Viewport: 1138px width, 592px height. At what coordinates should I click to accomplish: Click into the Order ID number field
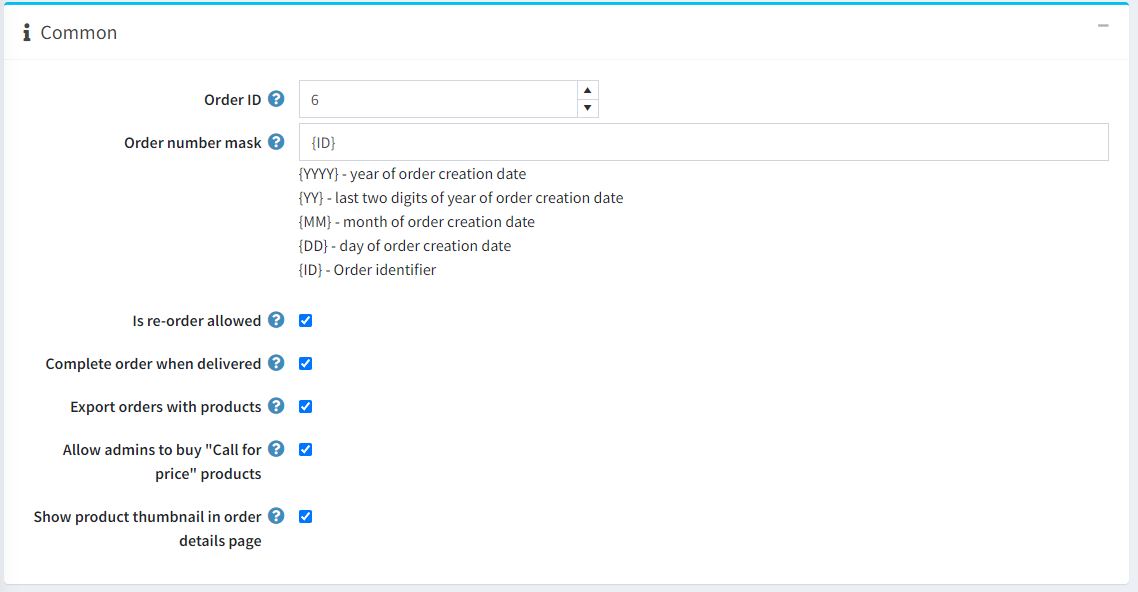point(438,100)
